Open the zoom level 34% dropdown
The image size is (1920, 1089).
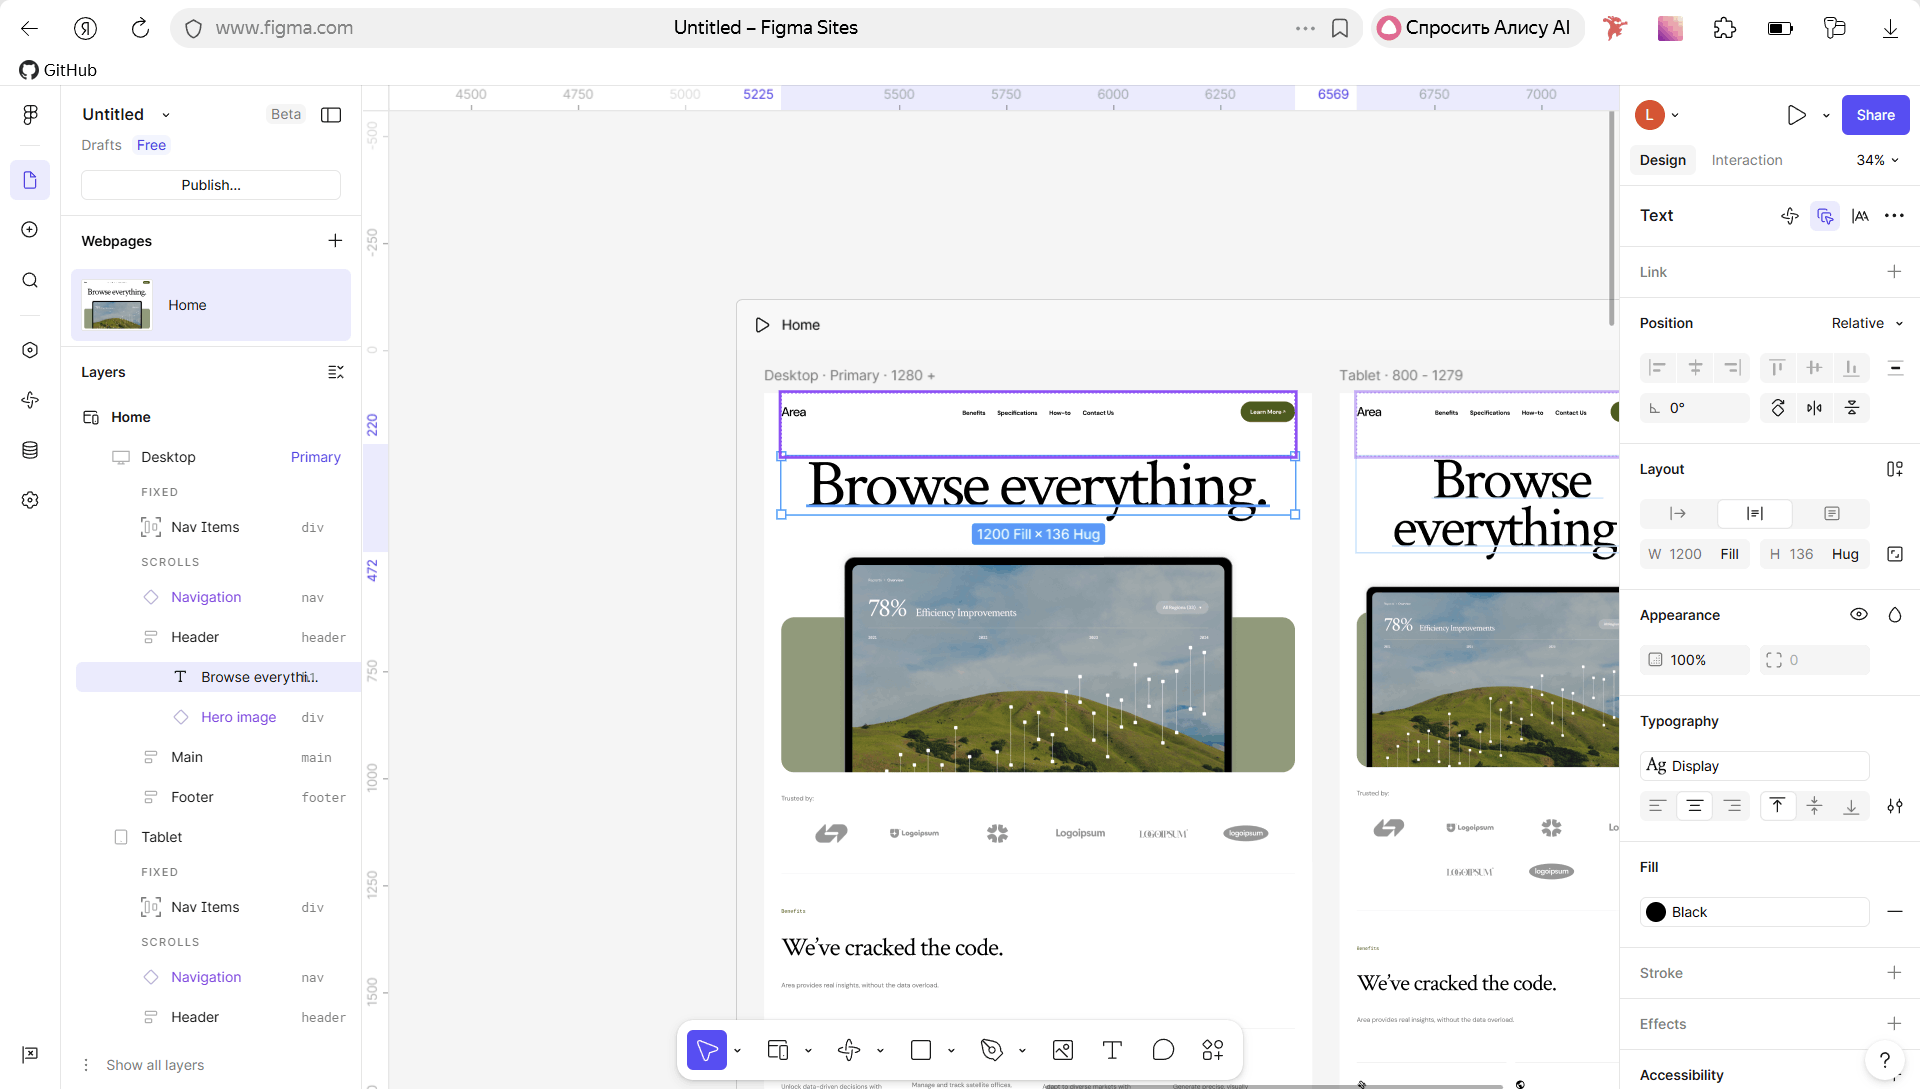pos(1877,160)
